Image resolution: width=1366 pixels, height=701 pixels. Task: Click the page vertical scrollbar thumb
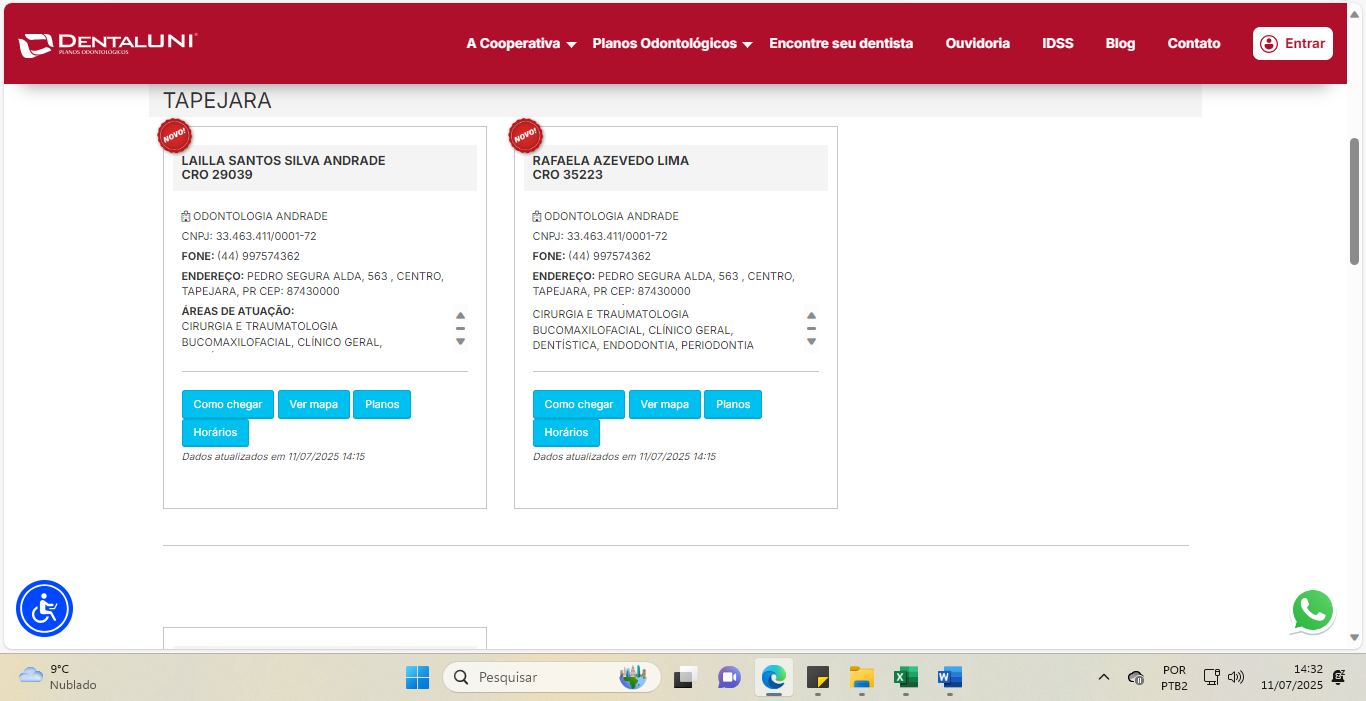click(x=1356, y=200)
